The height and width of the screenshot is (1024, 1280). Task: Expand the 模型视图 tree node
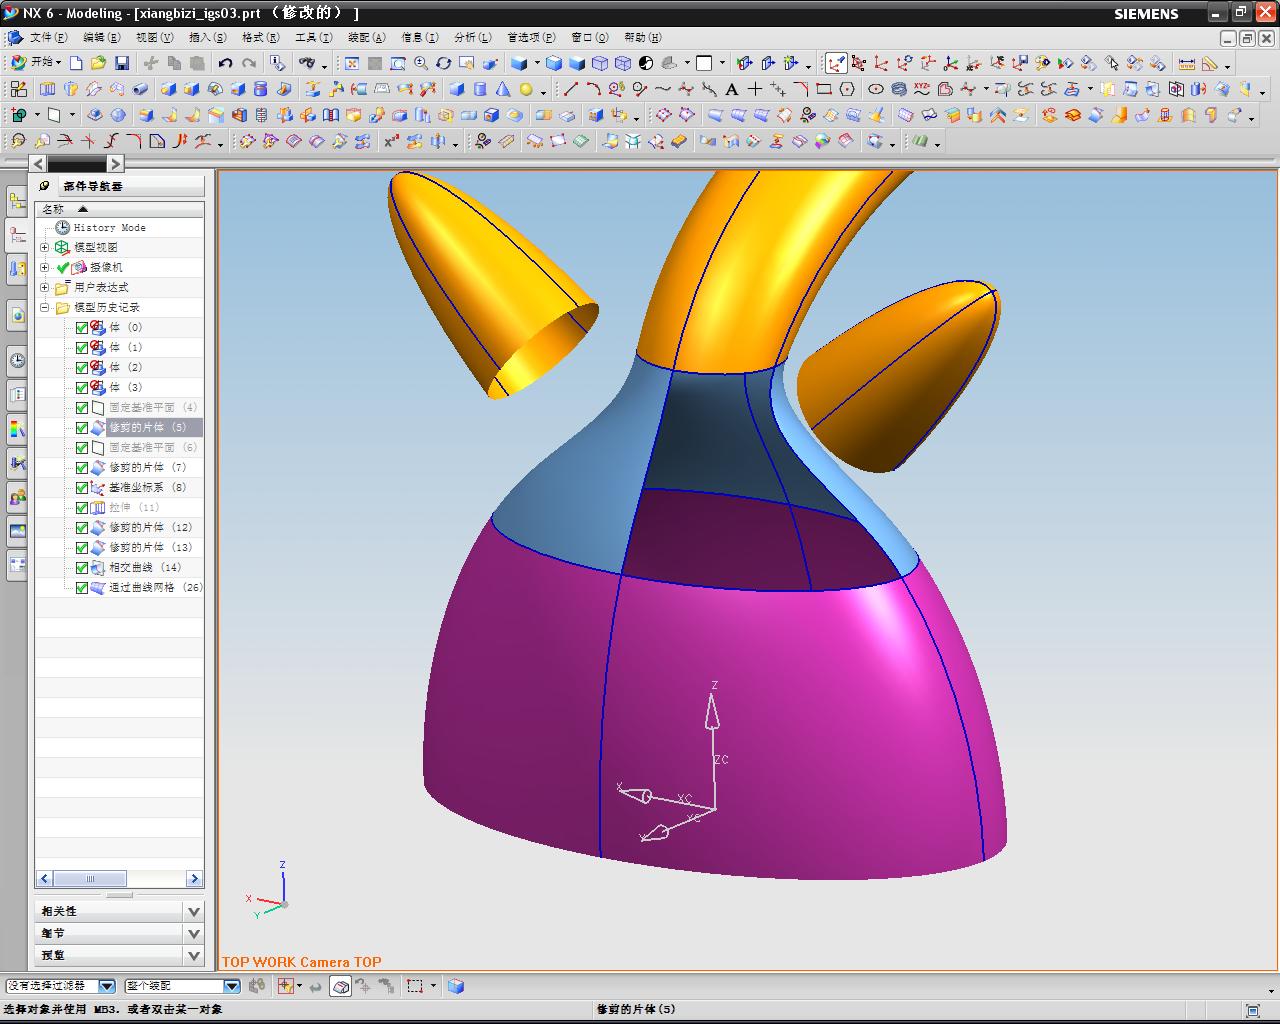click(x=44, y=247)
